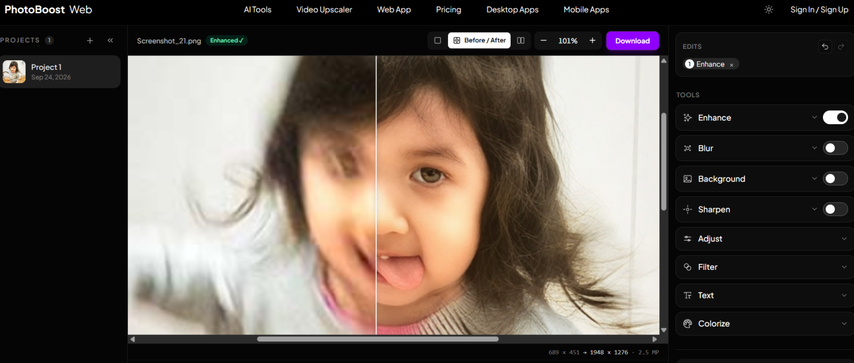Viewport: 854px width, 363px height.
Task: Open the Video Upscaler page
Action: click(x=324, y=10)
